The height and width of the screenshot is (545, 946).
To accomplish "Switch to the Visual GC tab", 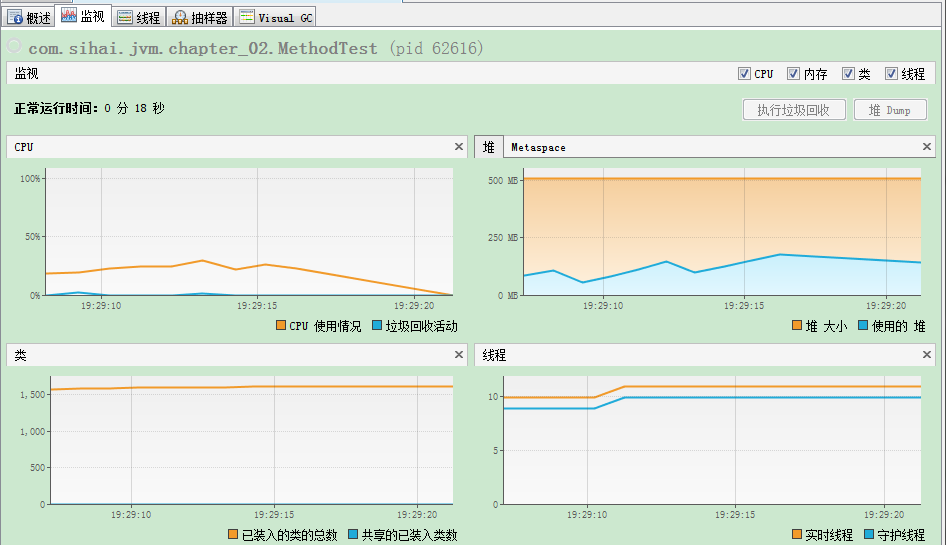I will 275,17.
